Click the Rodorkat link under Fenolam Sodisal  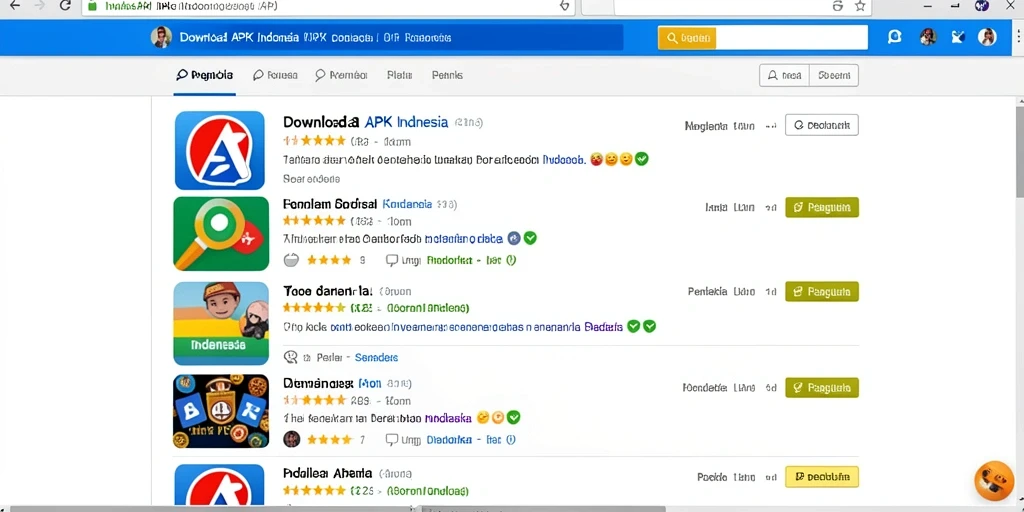tap(449, 260)
